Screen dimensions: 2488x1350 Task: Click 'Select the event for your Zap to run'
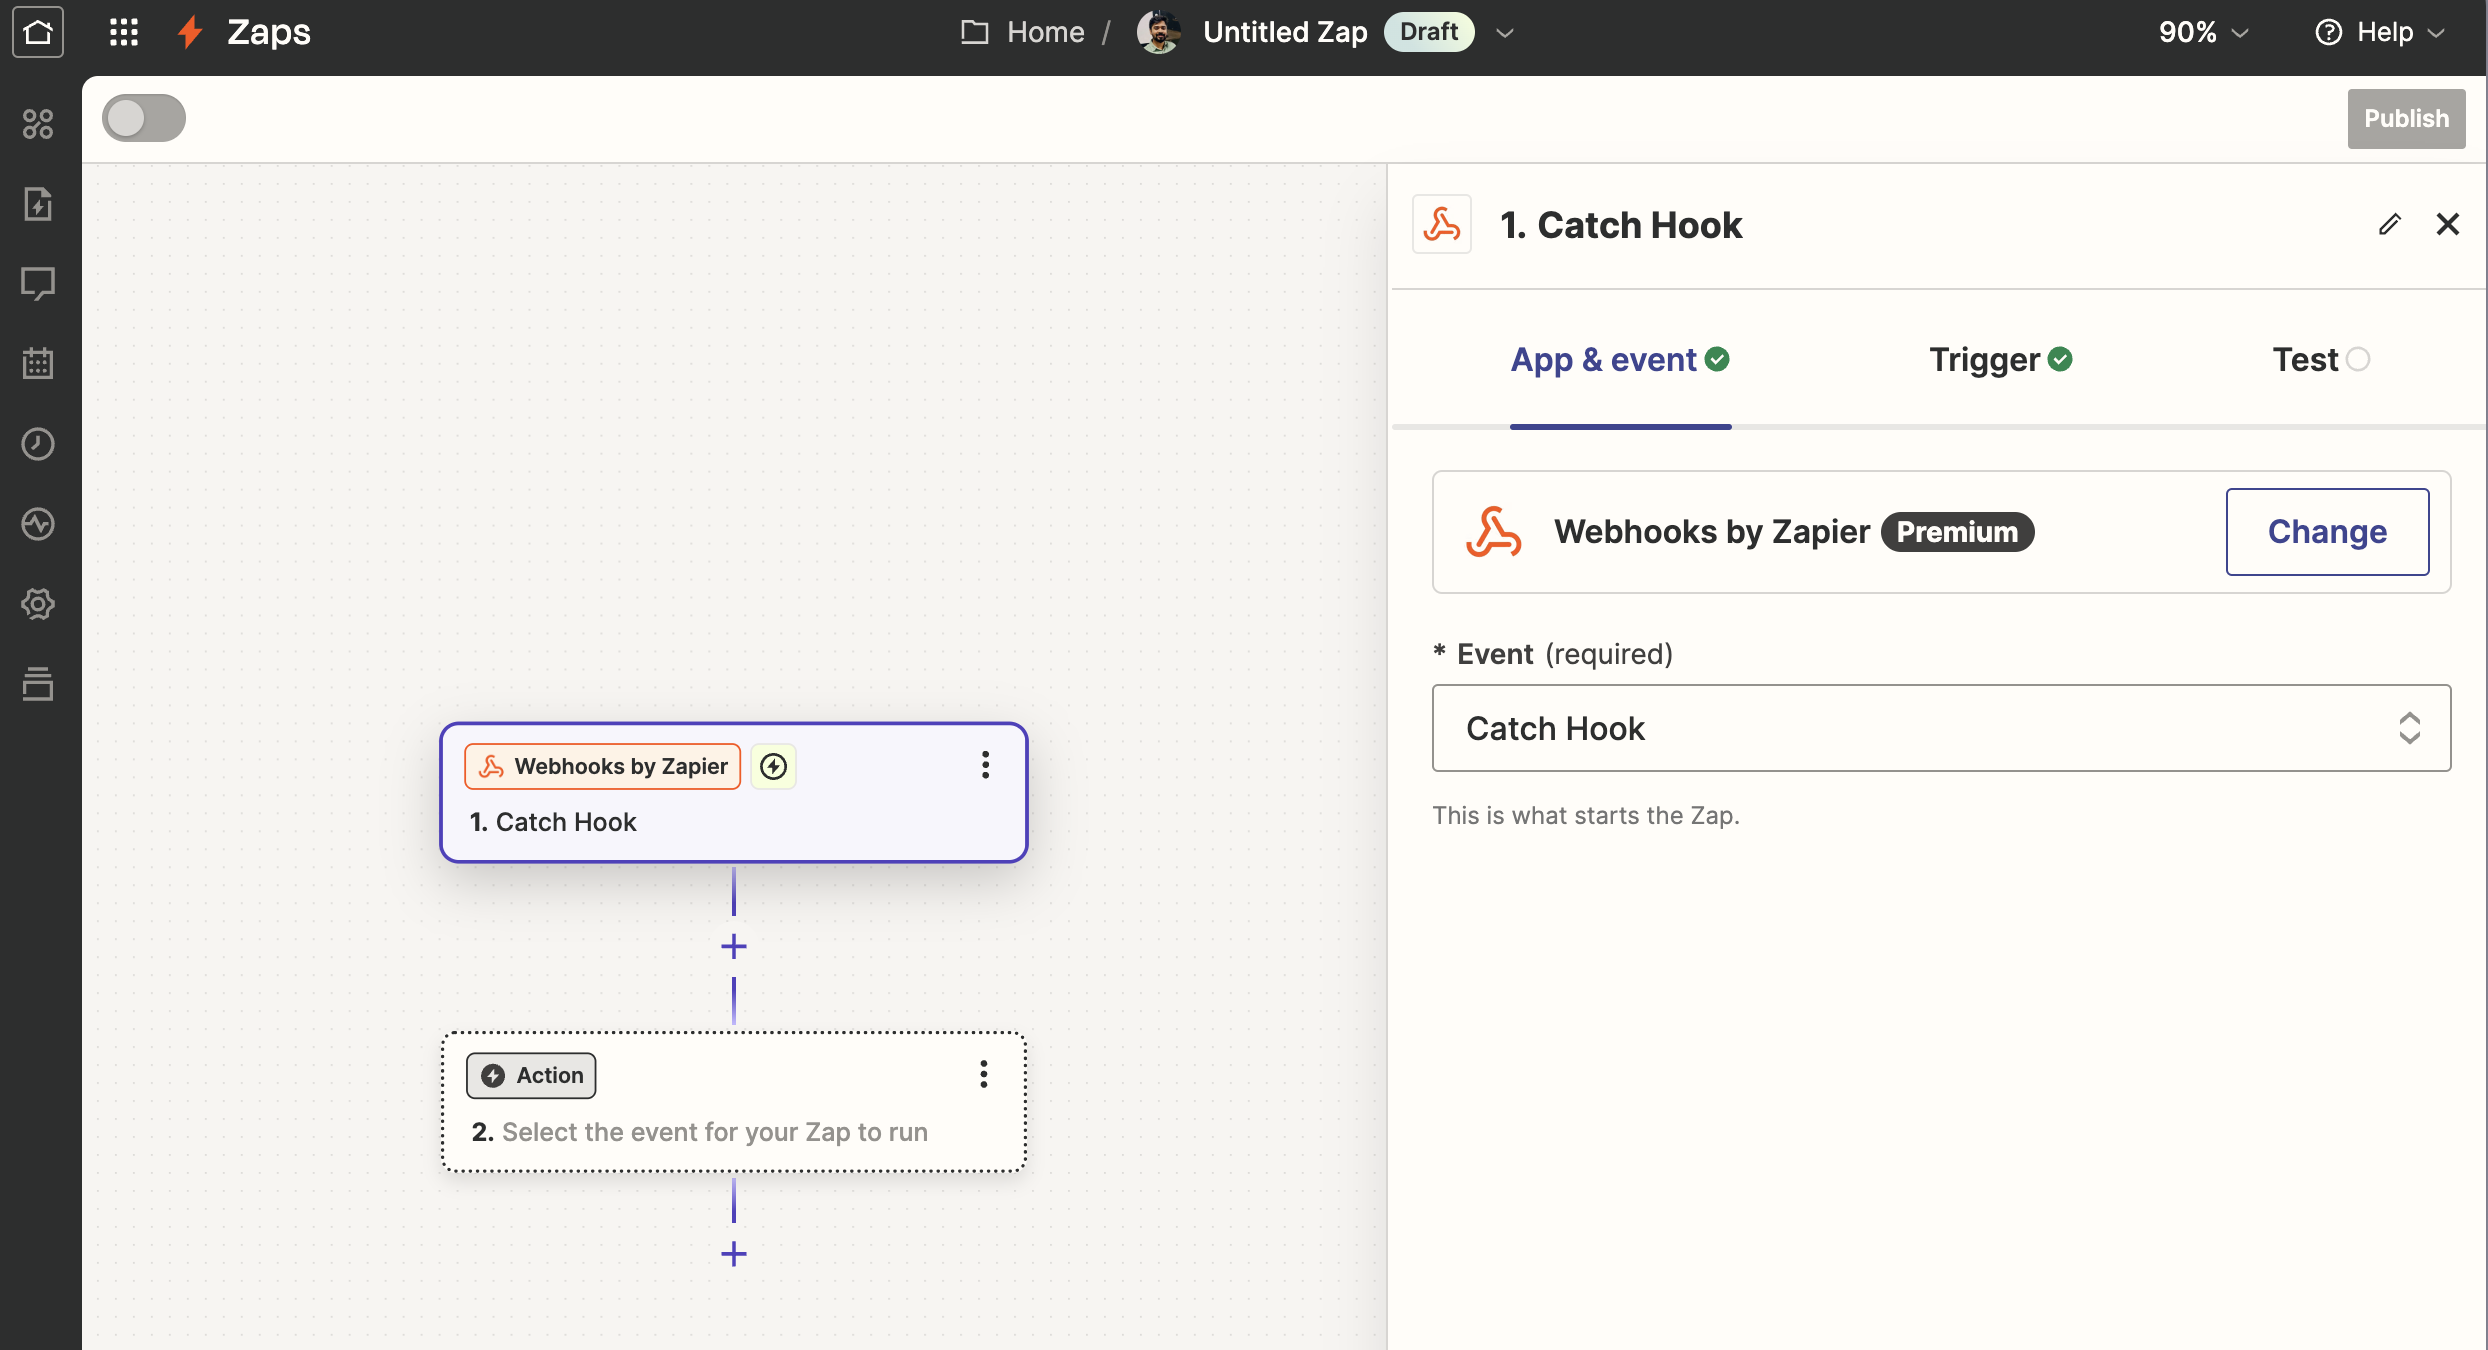coord(714,1132)
